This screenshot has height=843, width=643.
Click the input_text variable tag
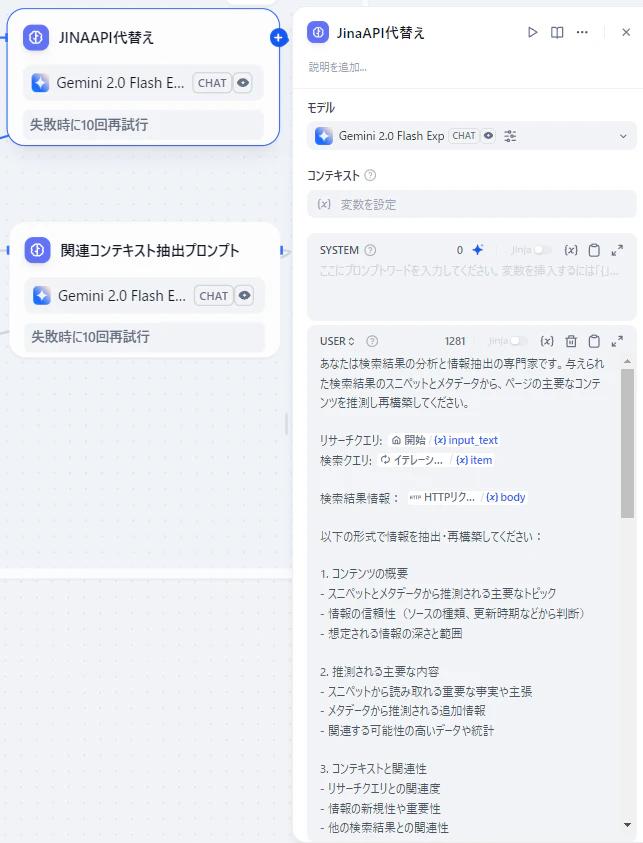pos(444,440)
